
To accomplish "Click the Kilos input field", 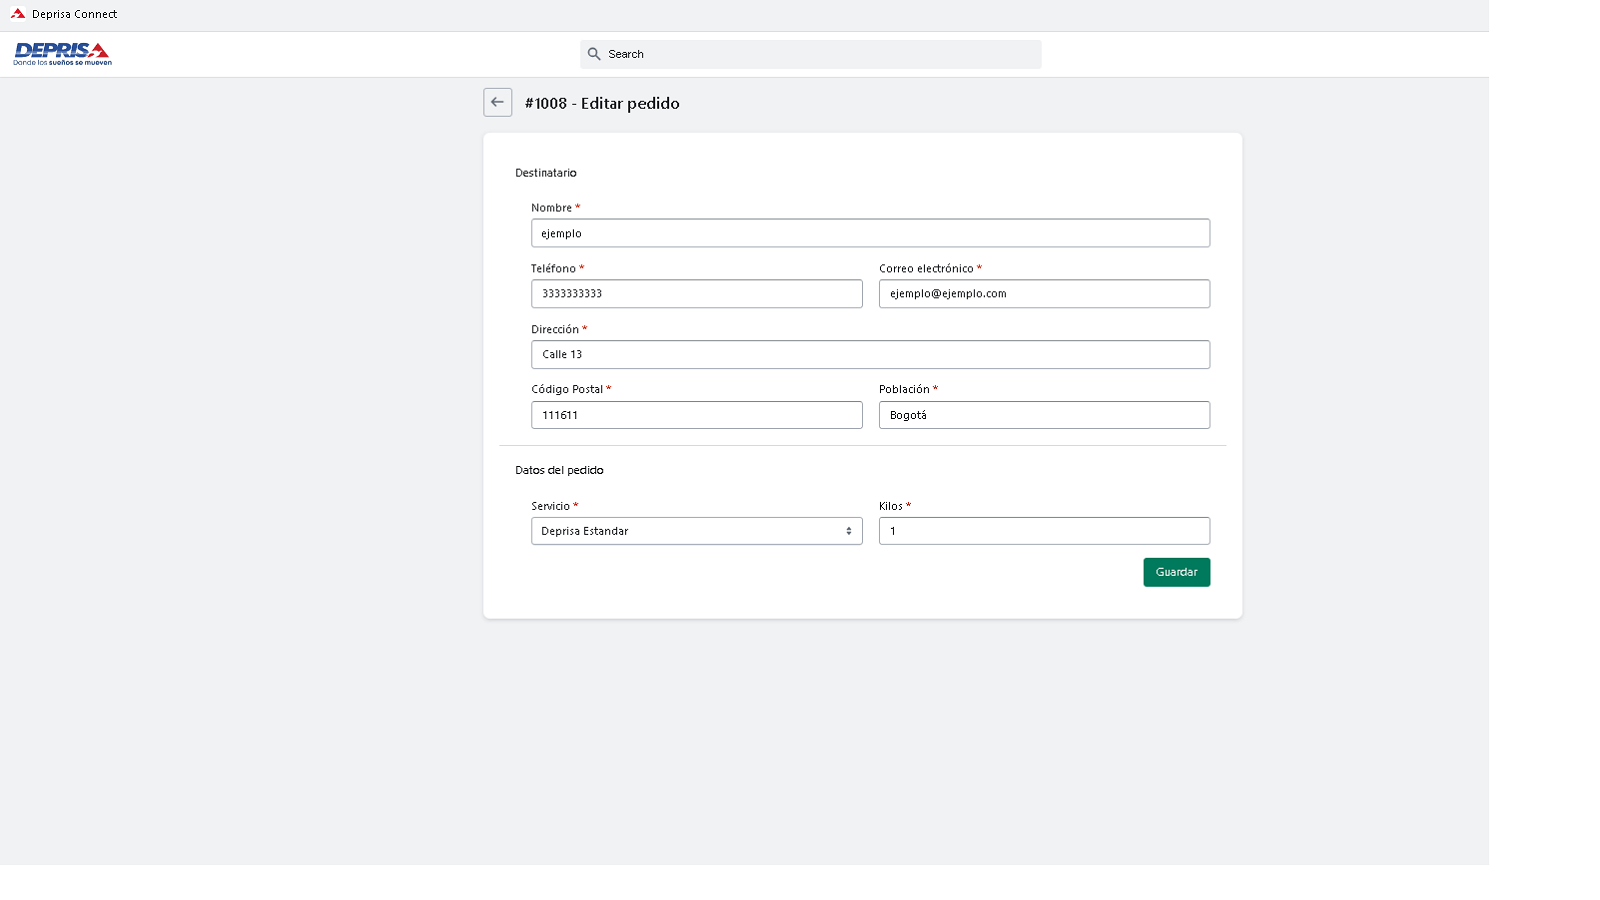I will 1044,531.
